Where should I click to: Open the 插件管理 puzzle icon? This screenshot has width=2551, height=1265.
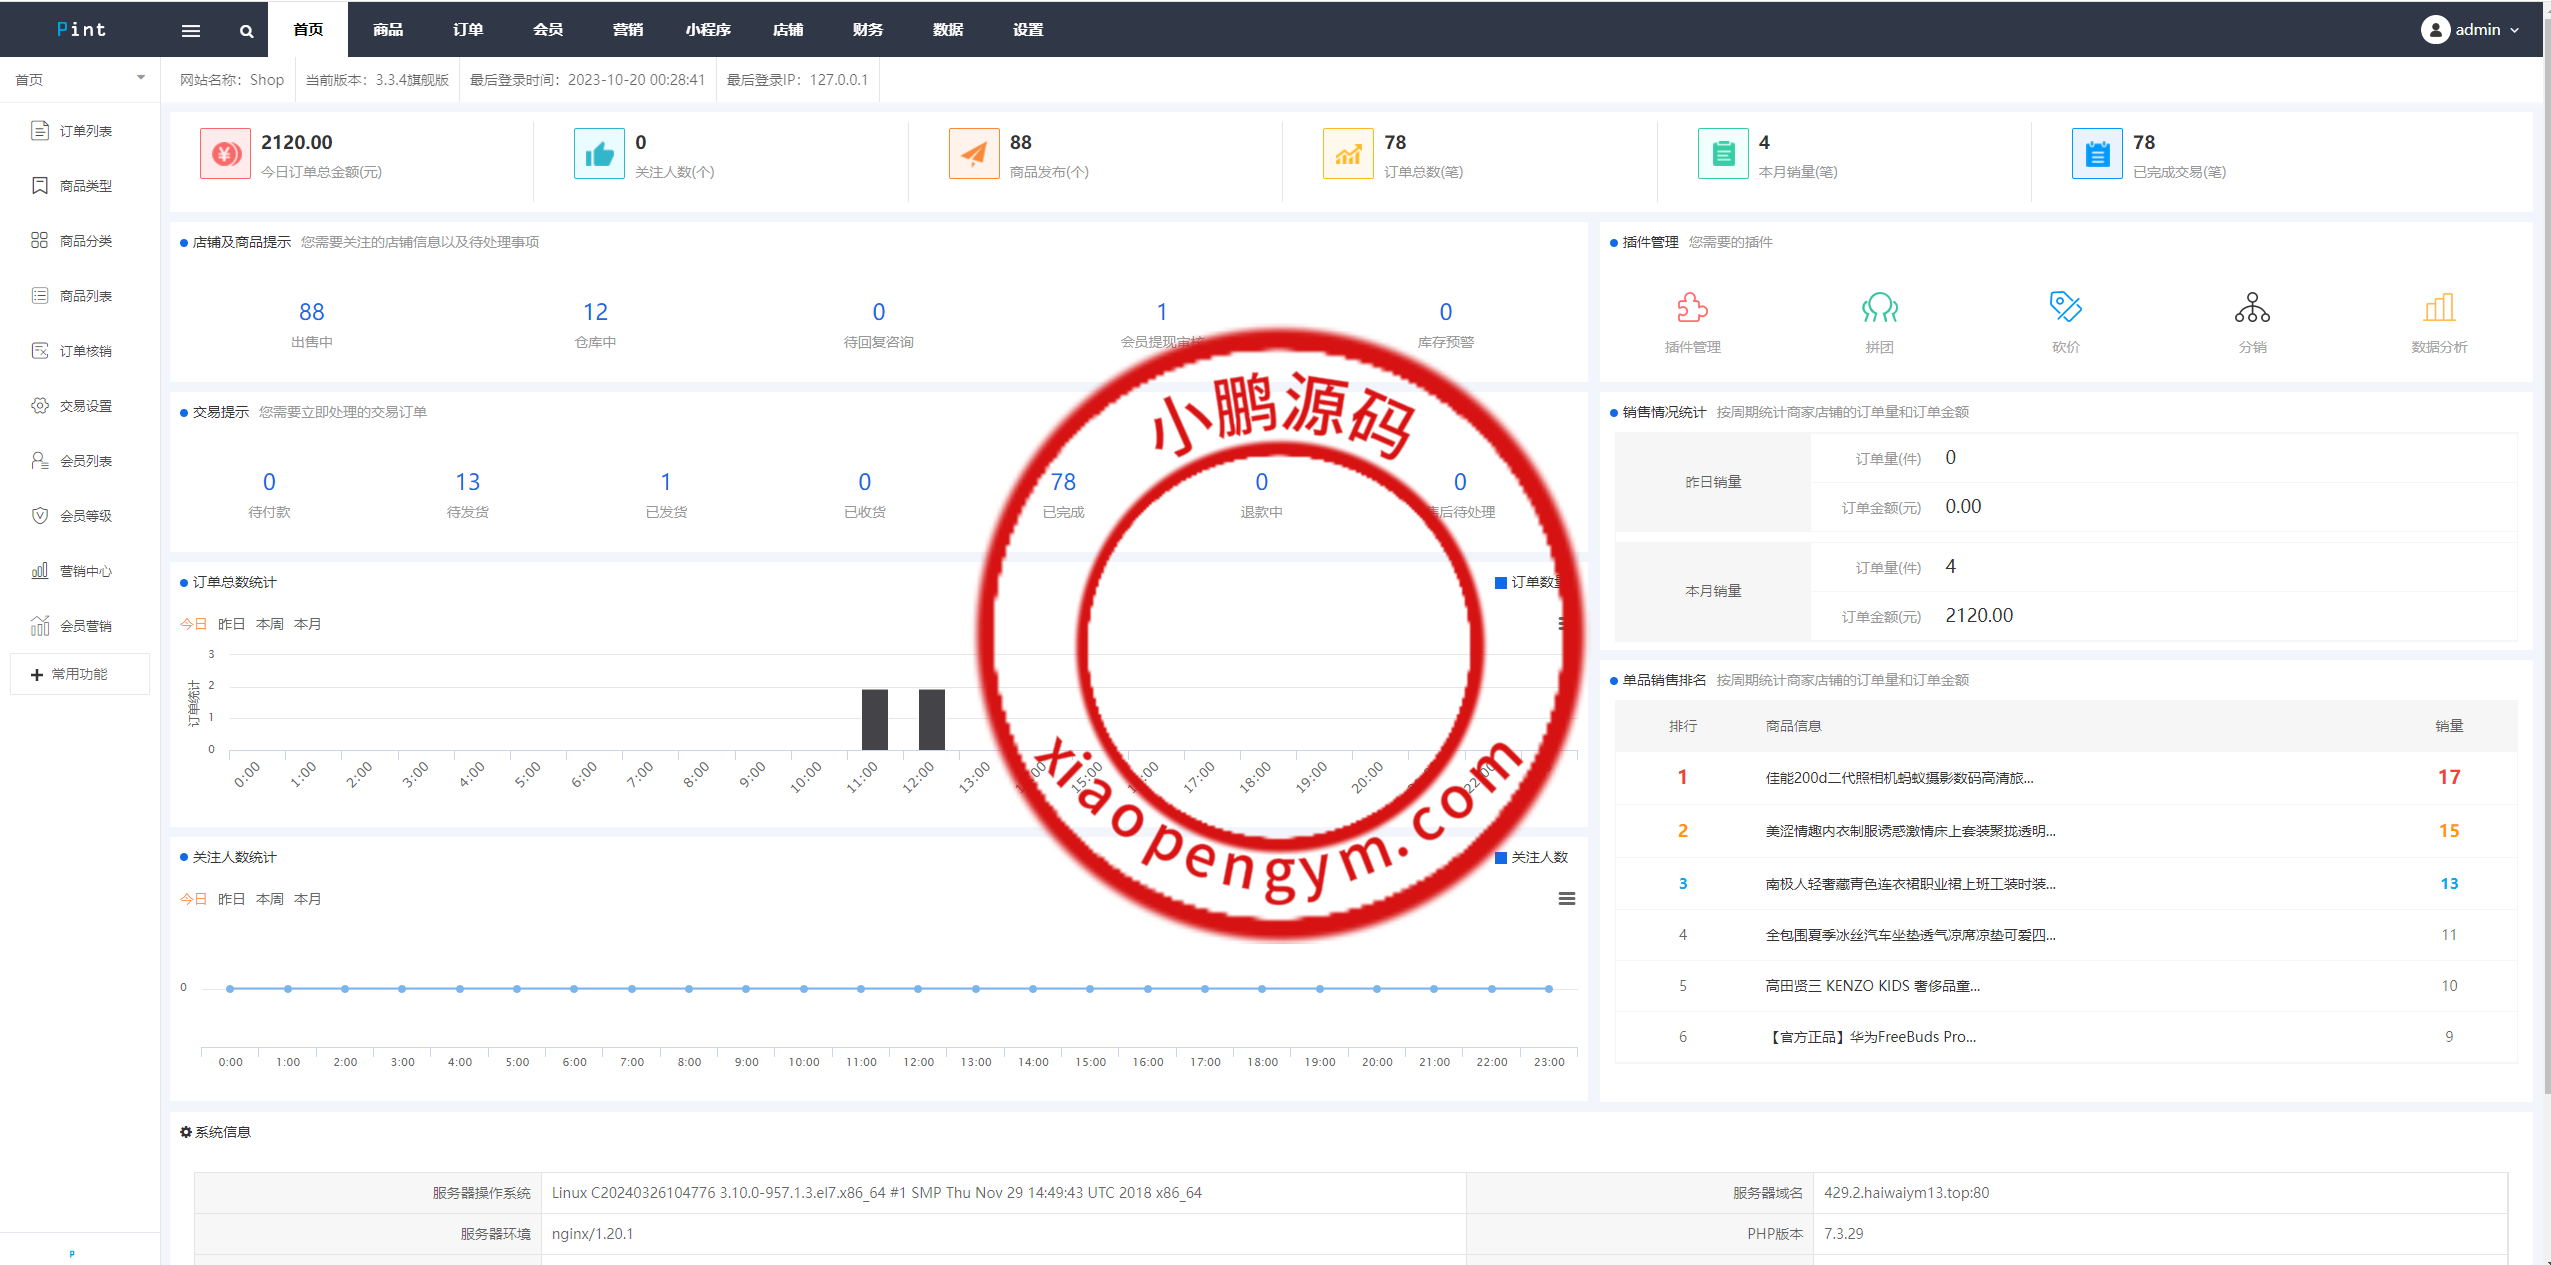[x=1692, y=308]
